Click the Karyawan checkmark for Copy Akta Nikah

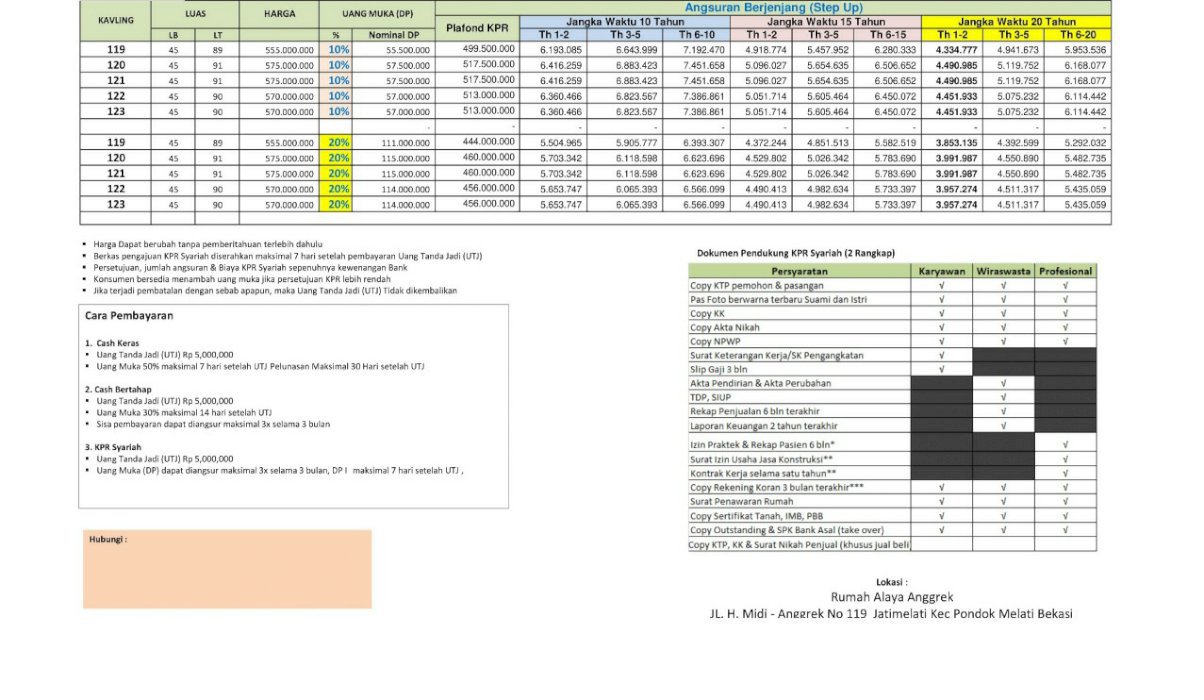942,327
